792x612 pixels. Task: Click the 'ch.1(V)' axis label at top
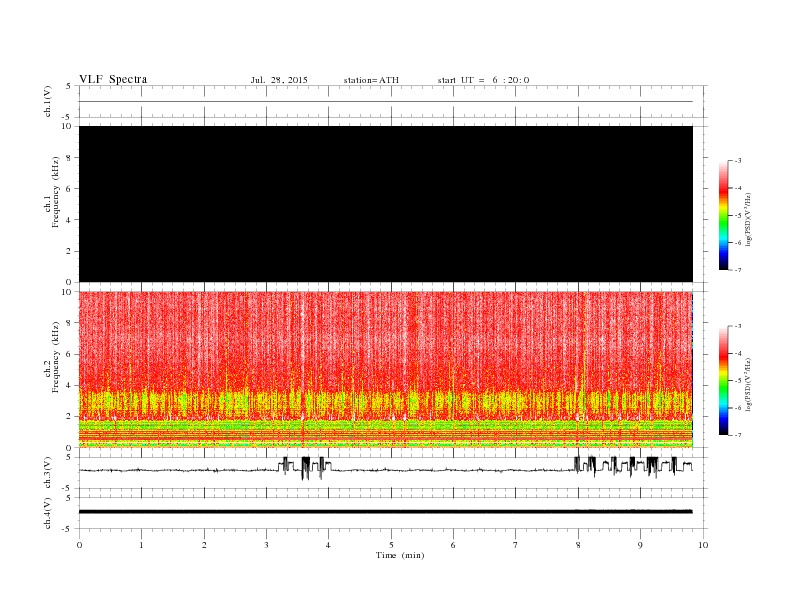pos(48,101)
